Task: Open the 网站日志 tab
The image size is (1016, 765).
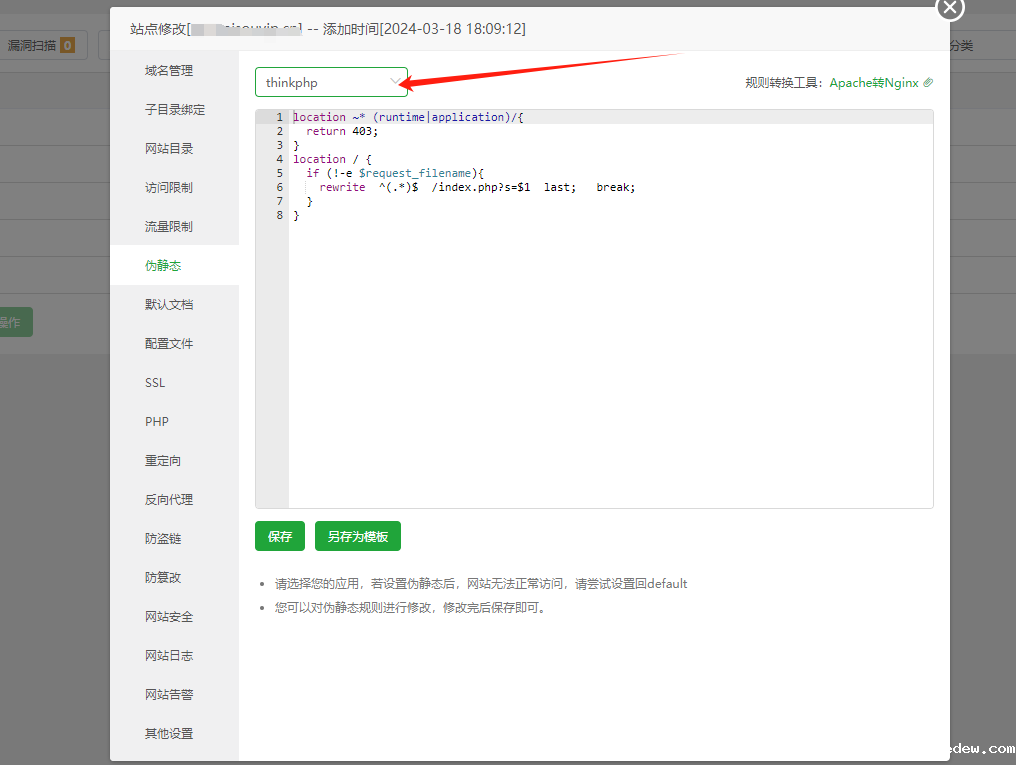Action: (x=169, y=656)
